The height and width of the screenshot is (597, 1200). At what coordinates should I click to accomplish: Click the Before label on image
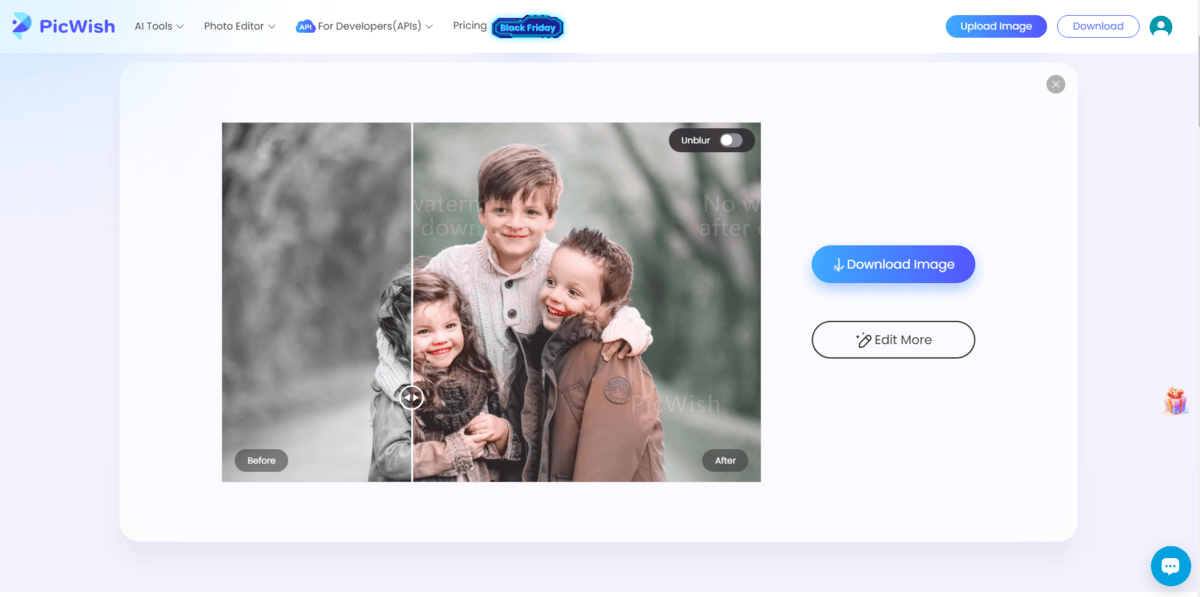tap(261, 461)
